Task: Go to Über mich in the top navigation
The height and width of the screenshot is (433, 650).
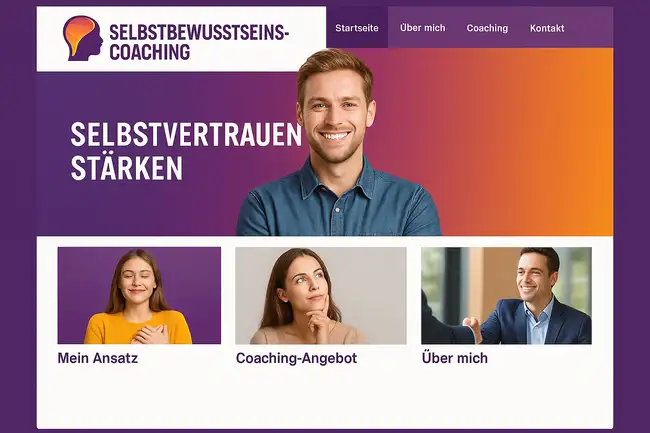Action: 422,28
